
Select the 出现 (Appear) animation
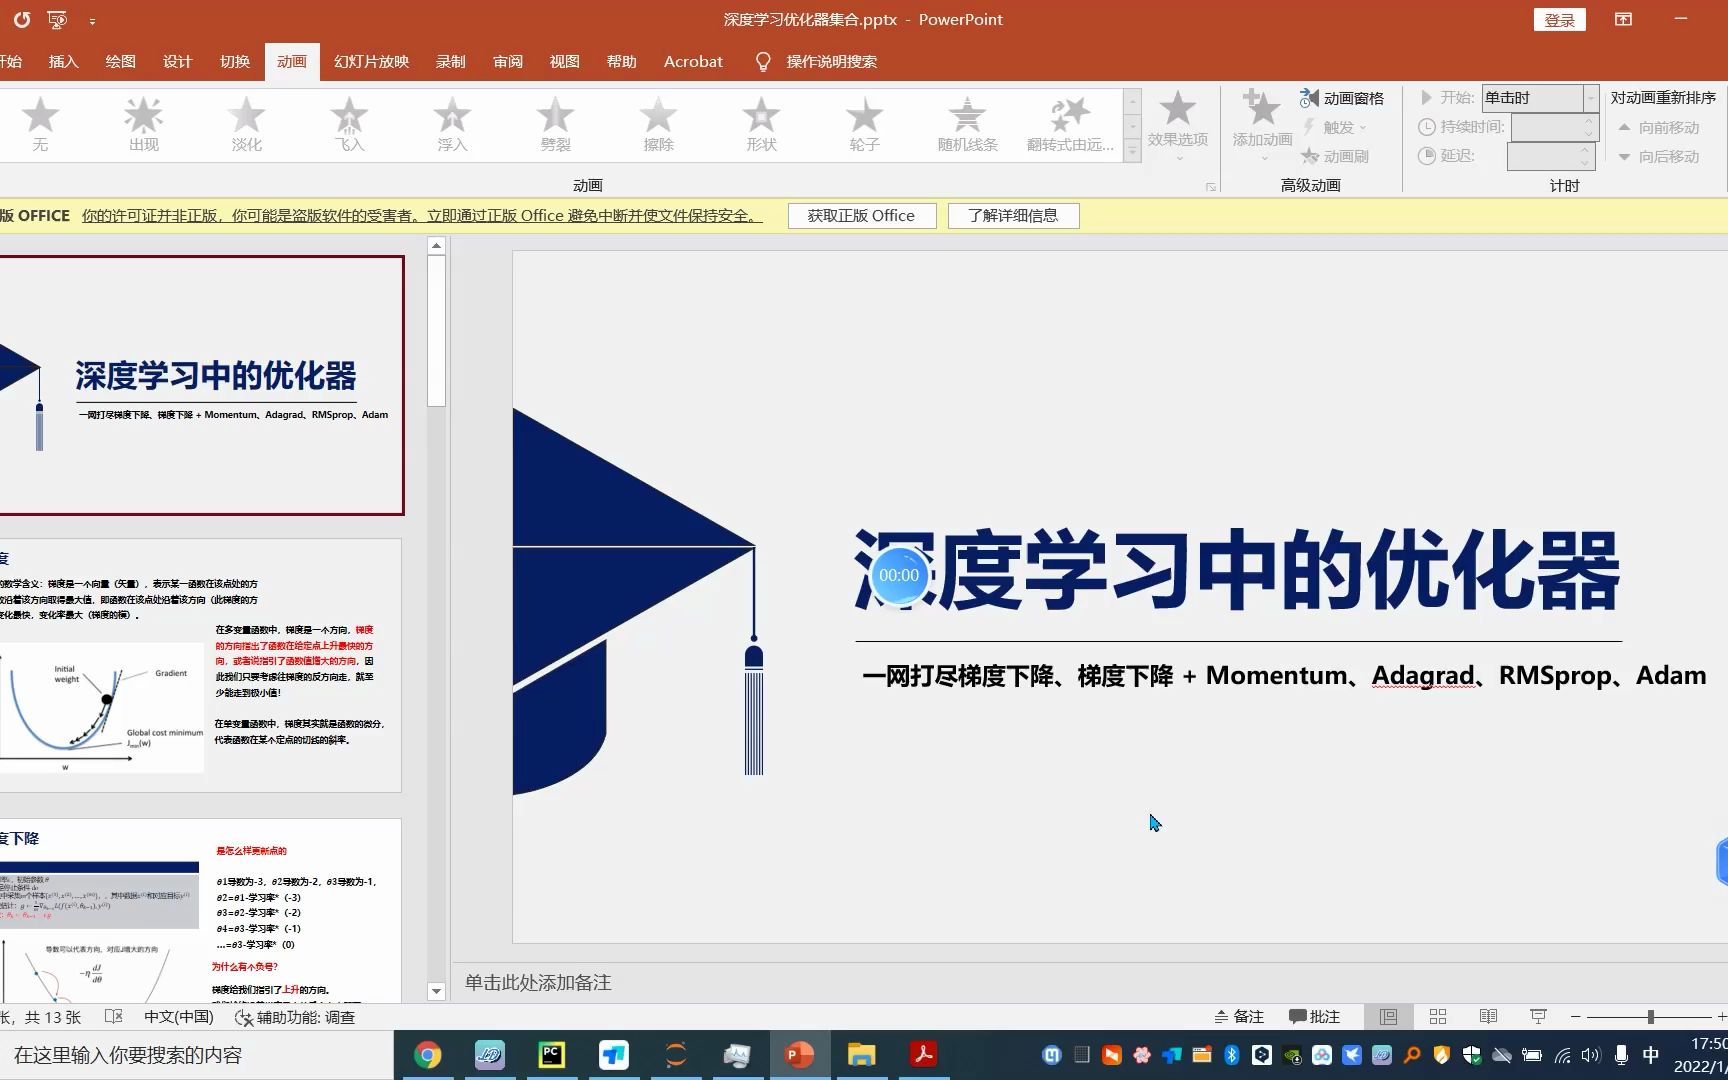point(142,123)
